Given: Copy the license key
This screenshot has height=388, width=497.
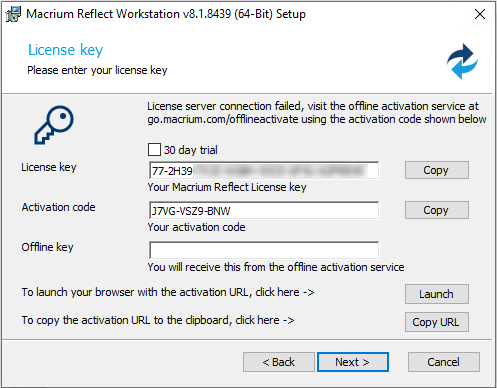Looking at the screenshot, I should click(437, 170).
